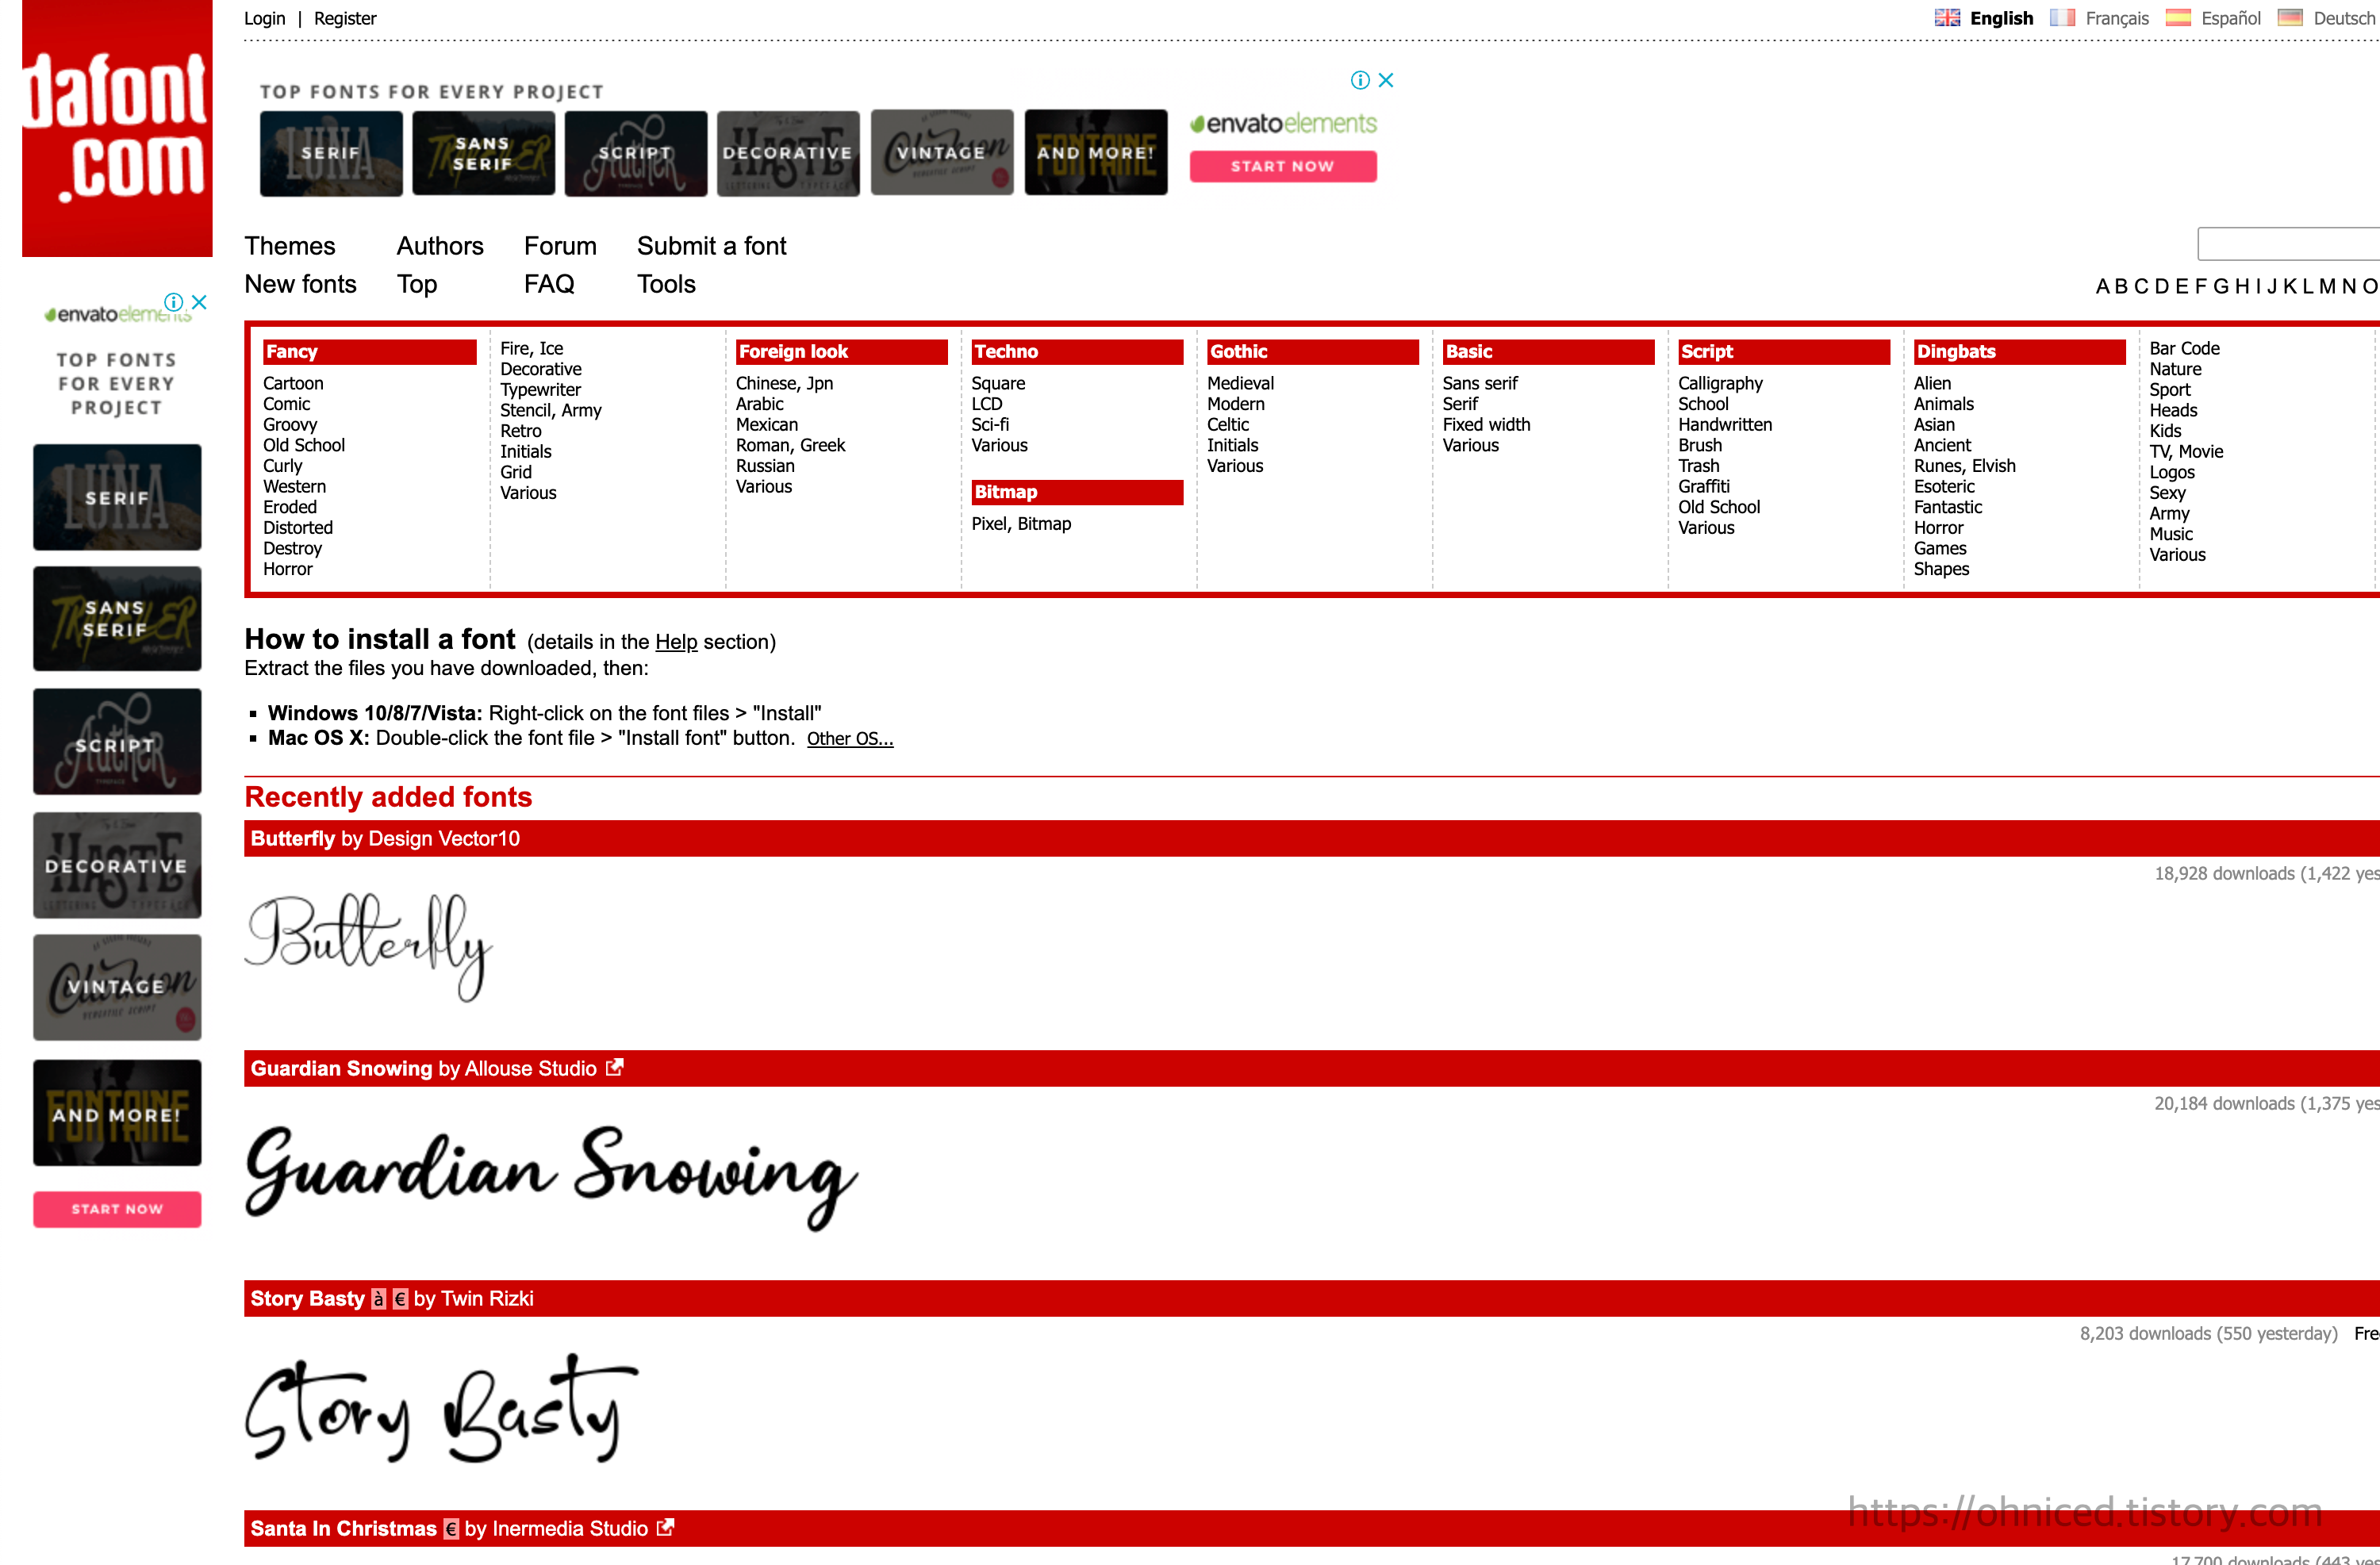The width and height of the screenshot is (2380, 1565).
Task: Click the dafont.com logo
Action: (x=117, y=128)
